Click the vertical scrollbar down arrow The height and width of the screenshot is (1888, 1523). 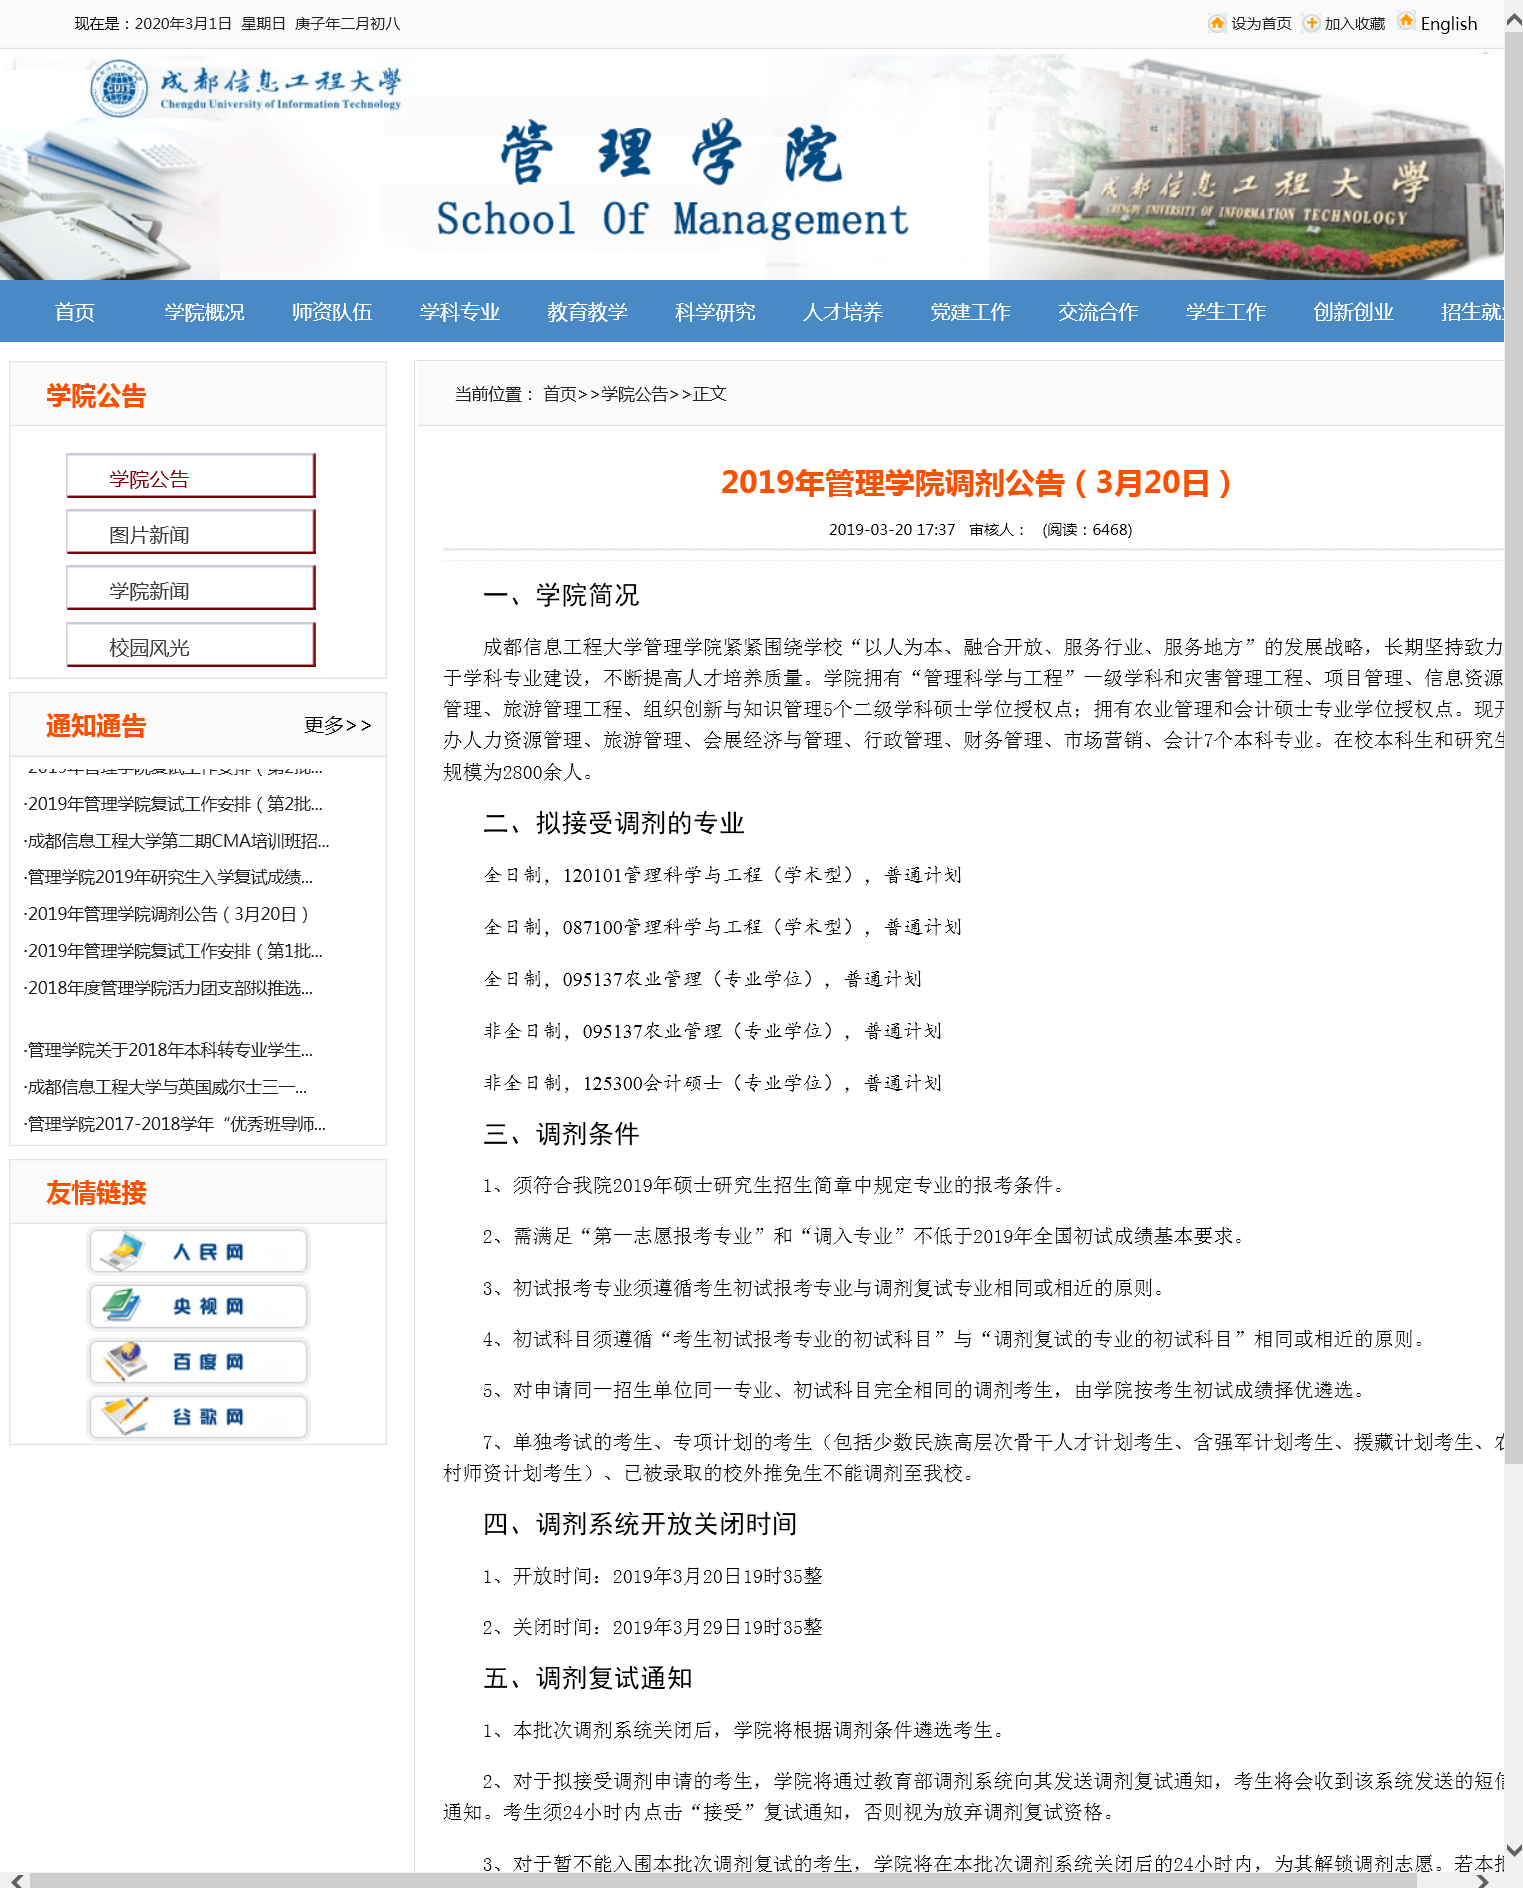click(1514, 1851)
